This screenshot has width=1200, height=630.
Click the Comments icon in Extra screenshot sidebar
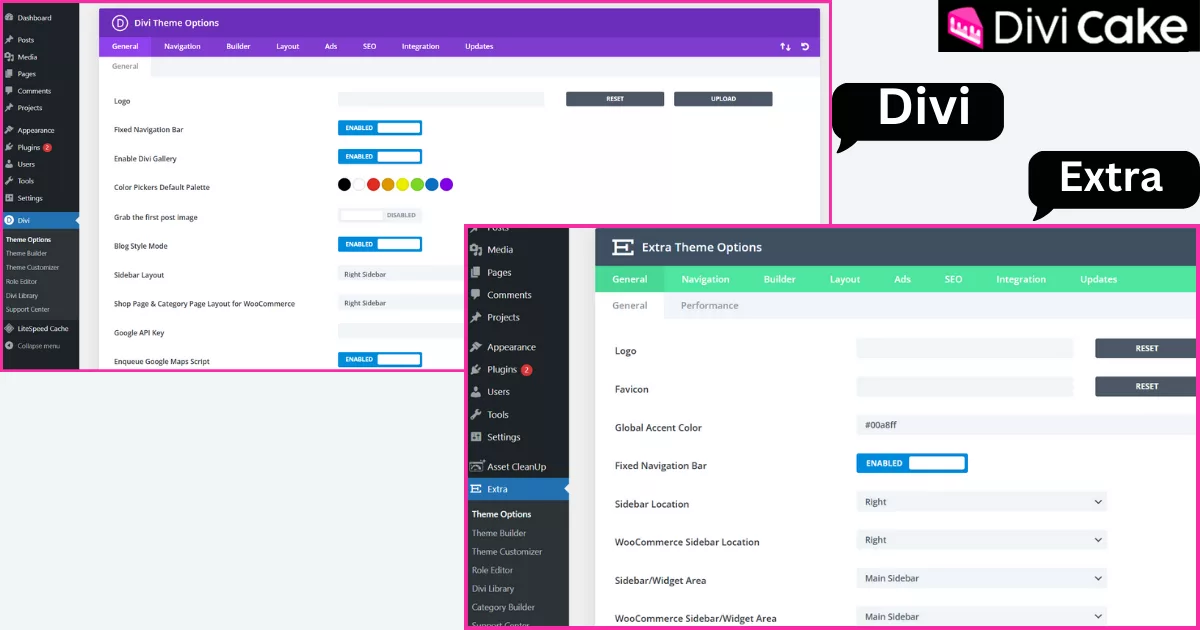point(476,295)
